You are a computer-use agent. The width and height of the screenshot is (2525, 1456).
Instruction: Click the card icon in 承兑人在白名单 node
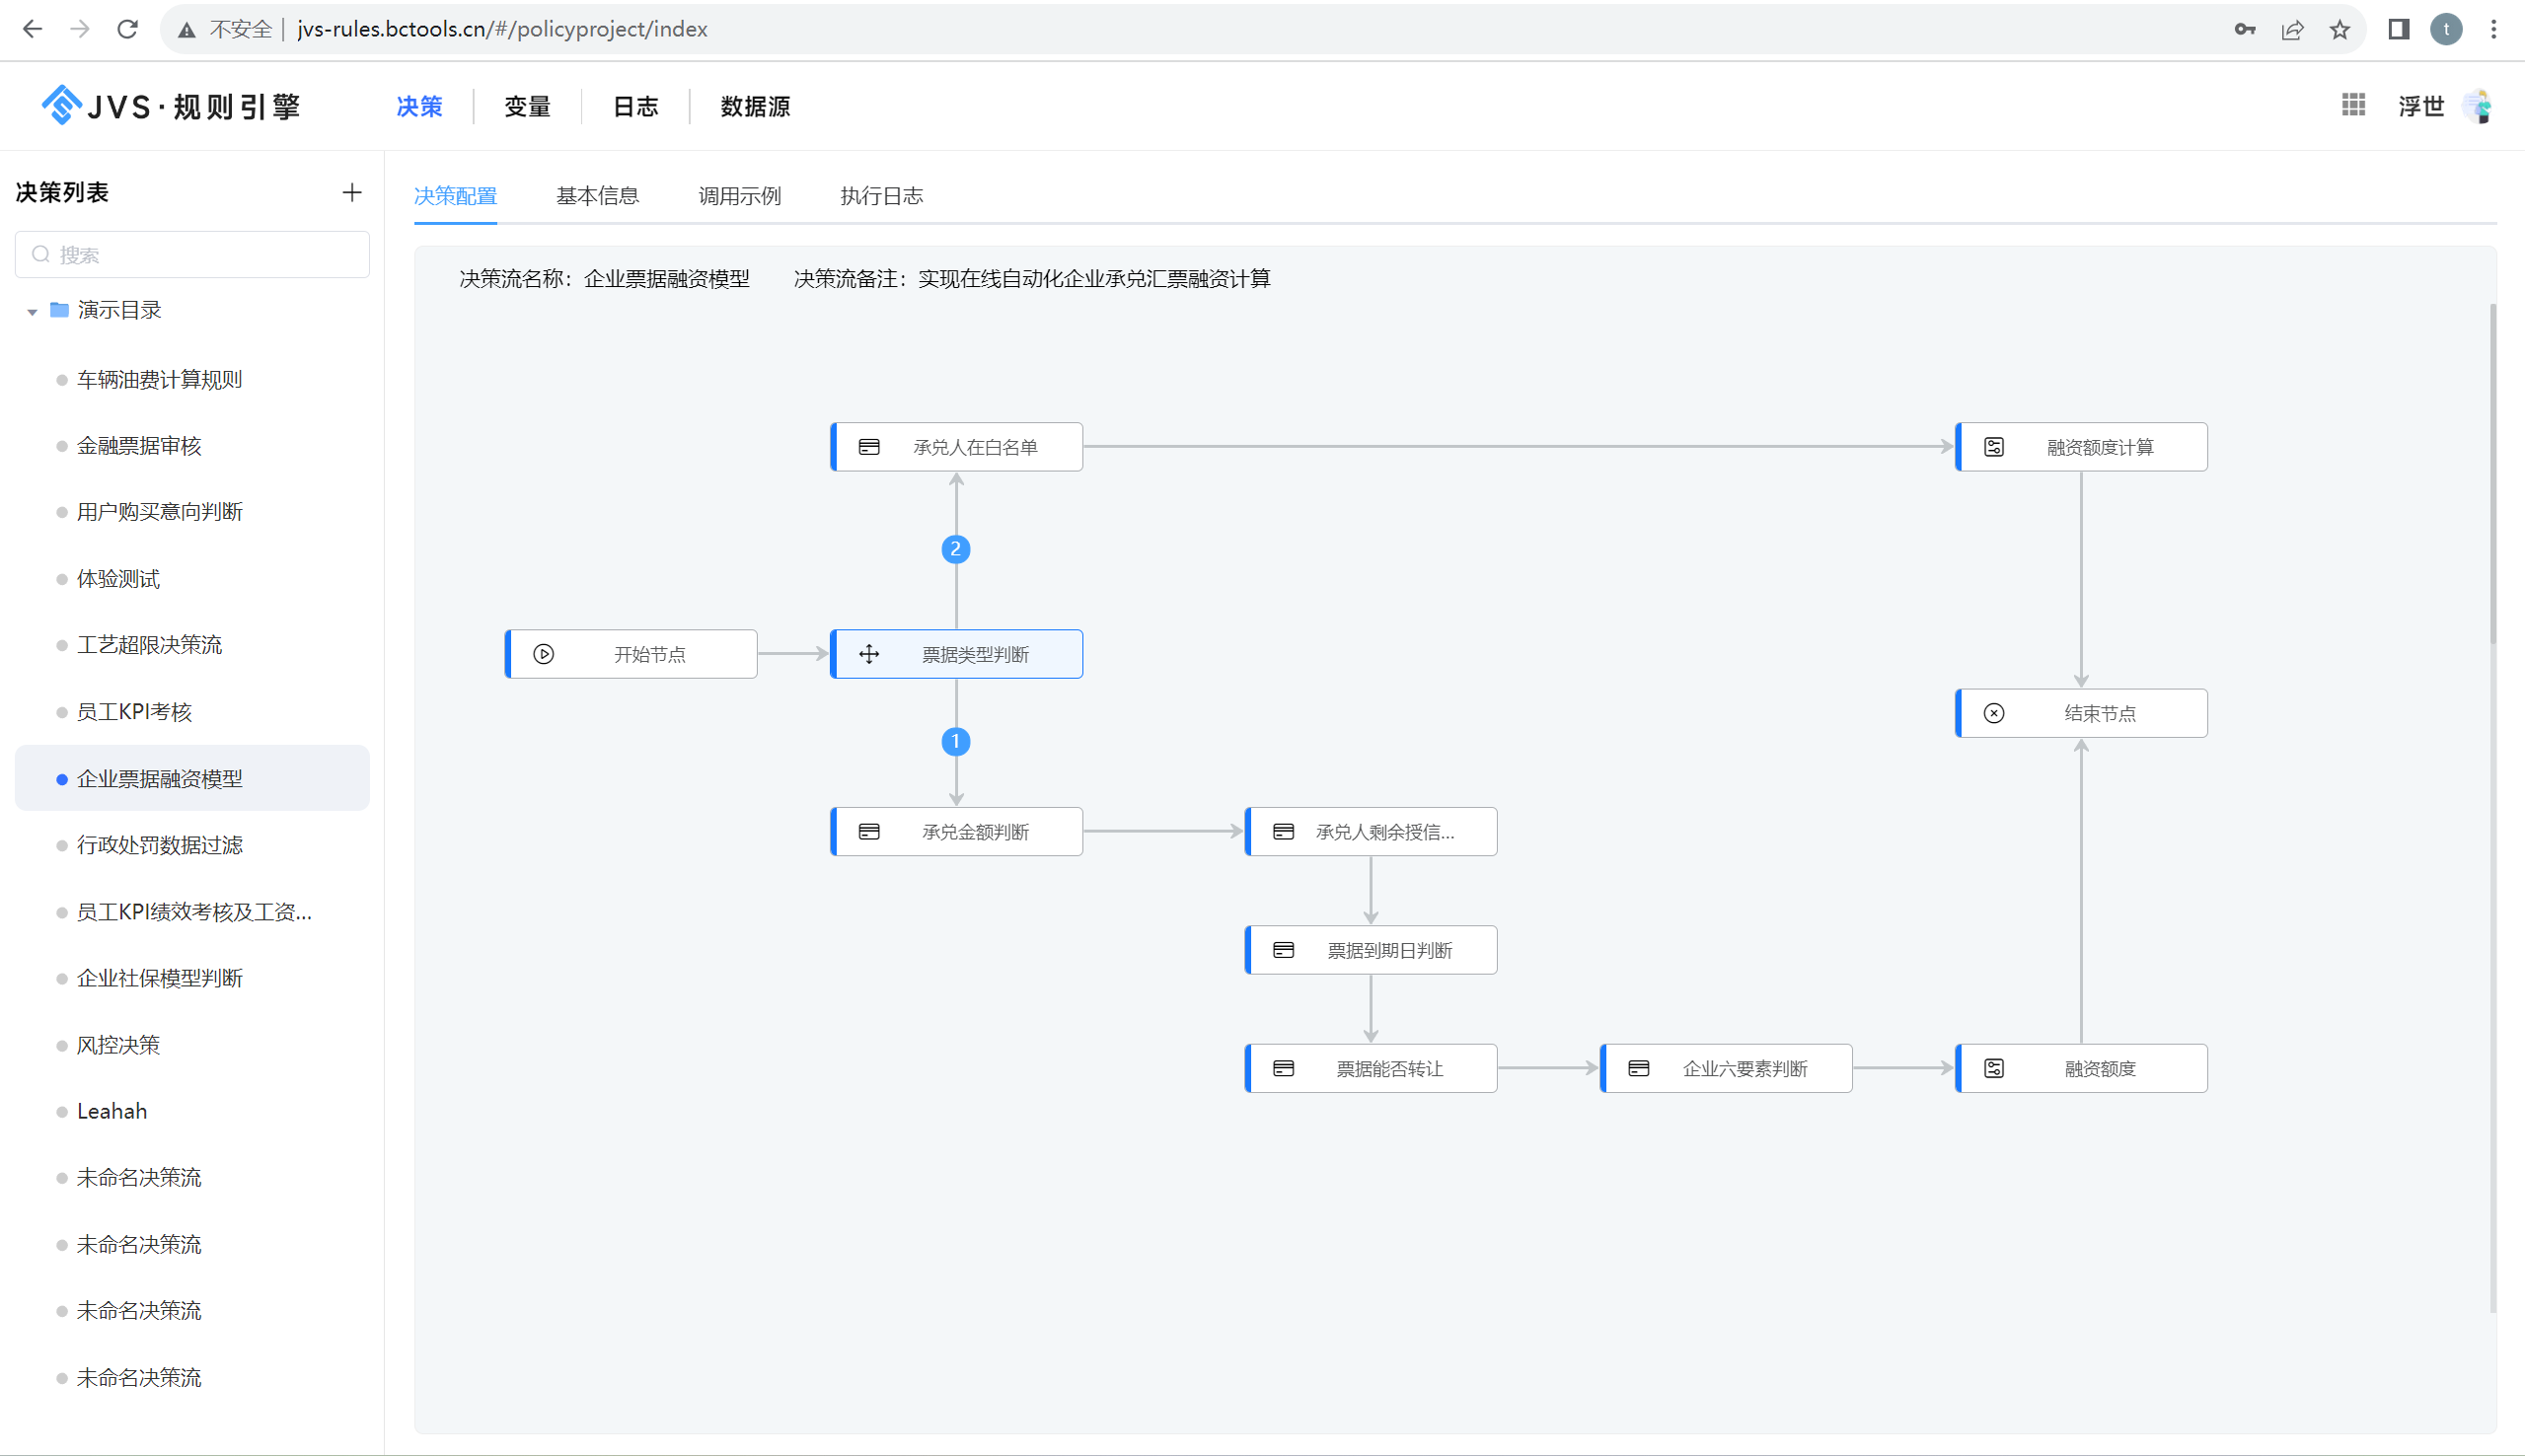[869, 447]
